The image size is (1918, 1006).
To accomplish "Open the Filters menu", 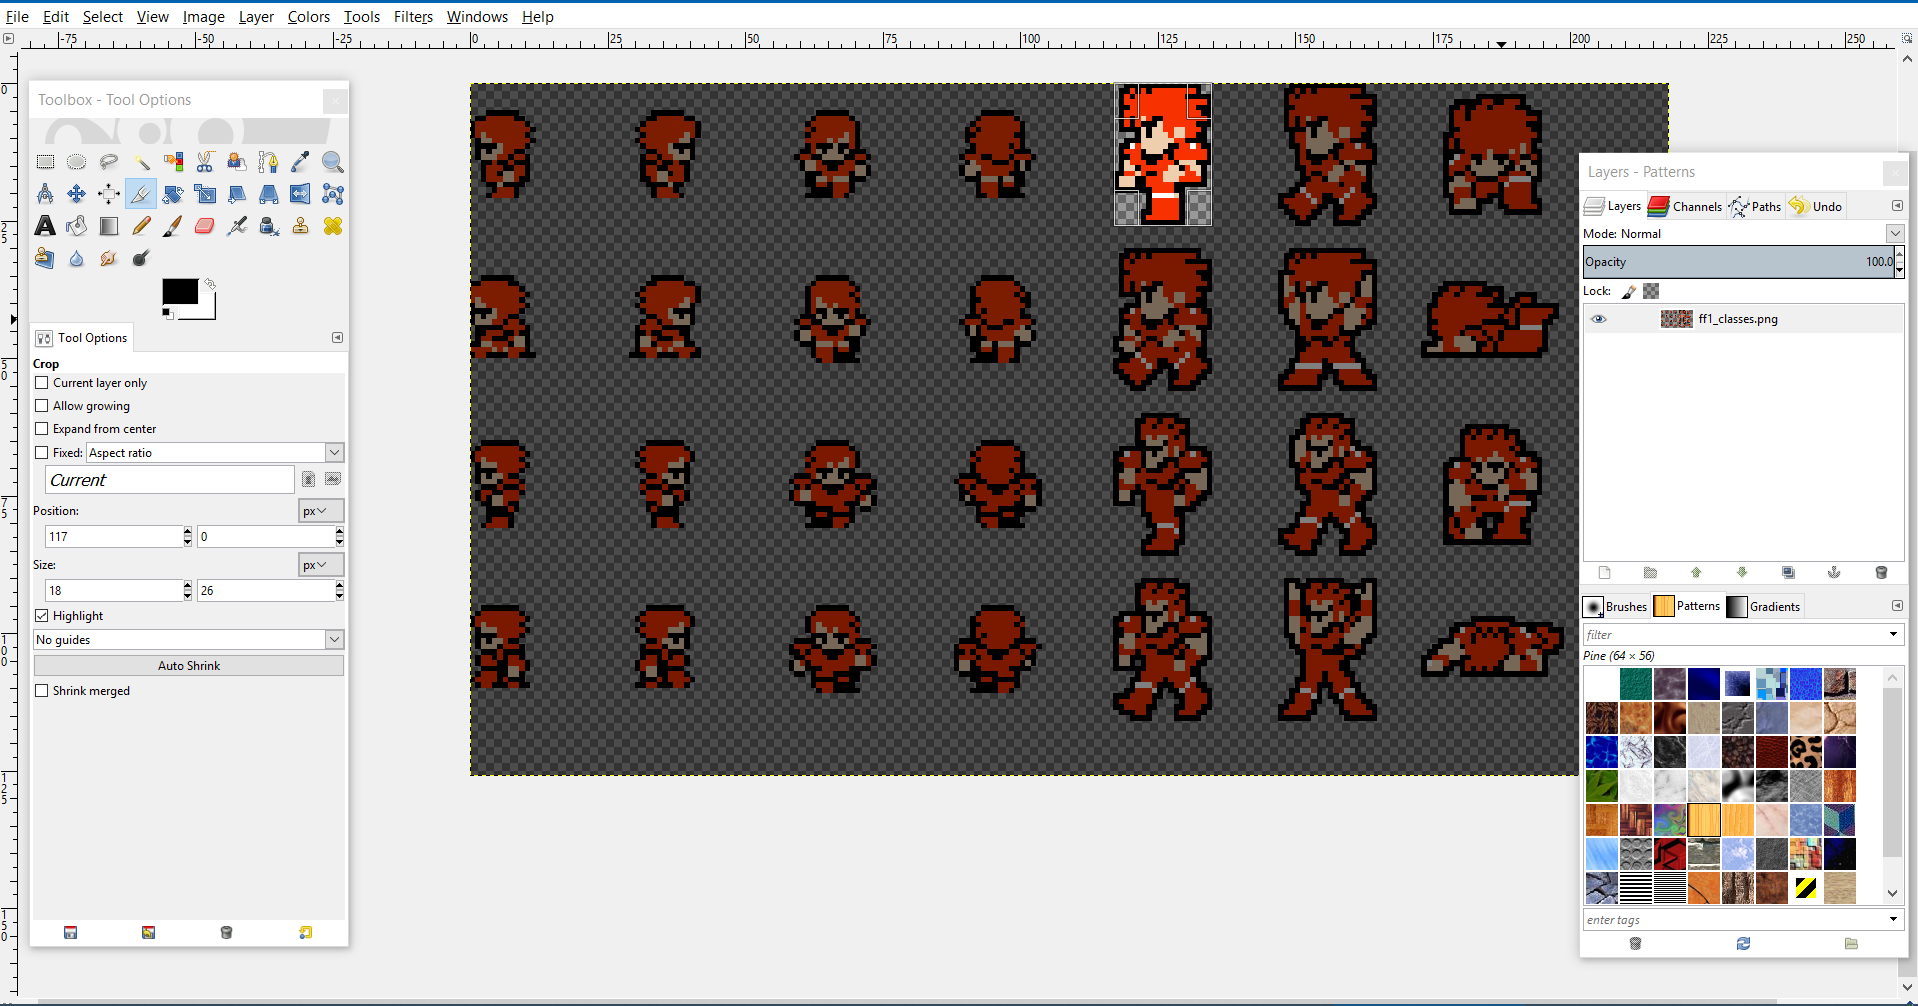I will coord(413,17).
